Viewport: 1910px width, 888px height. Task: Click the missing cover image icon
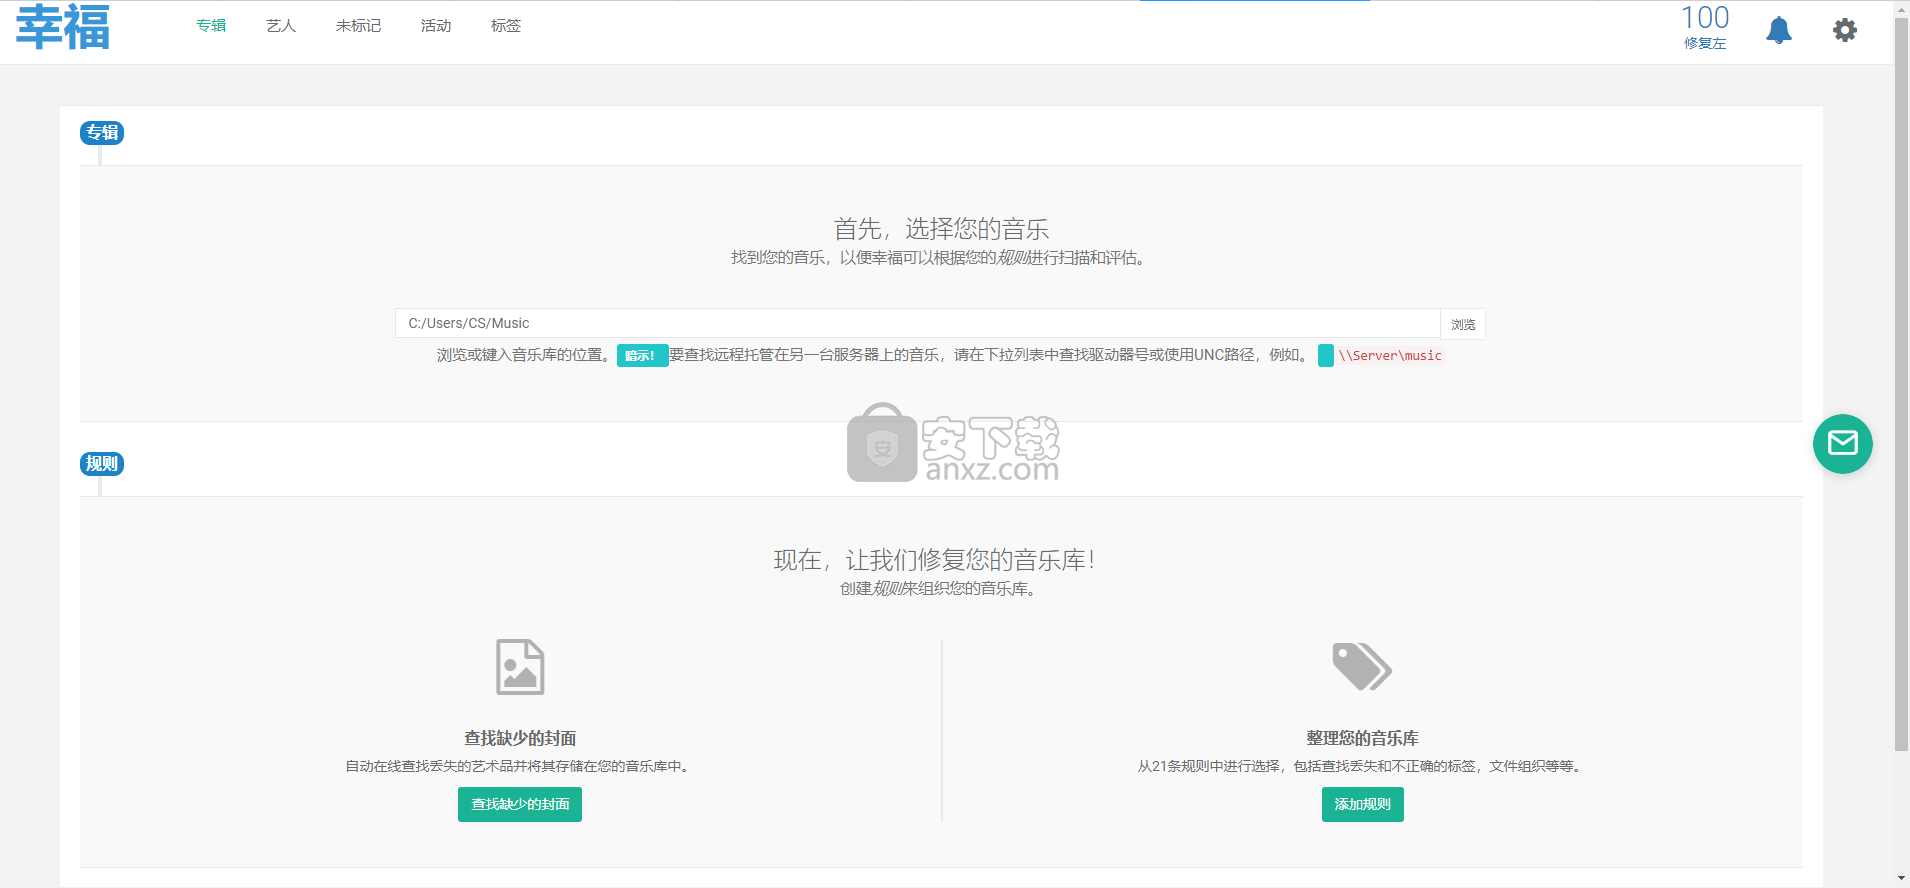pyautogui.click(x=520, y=667)
